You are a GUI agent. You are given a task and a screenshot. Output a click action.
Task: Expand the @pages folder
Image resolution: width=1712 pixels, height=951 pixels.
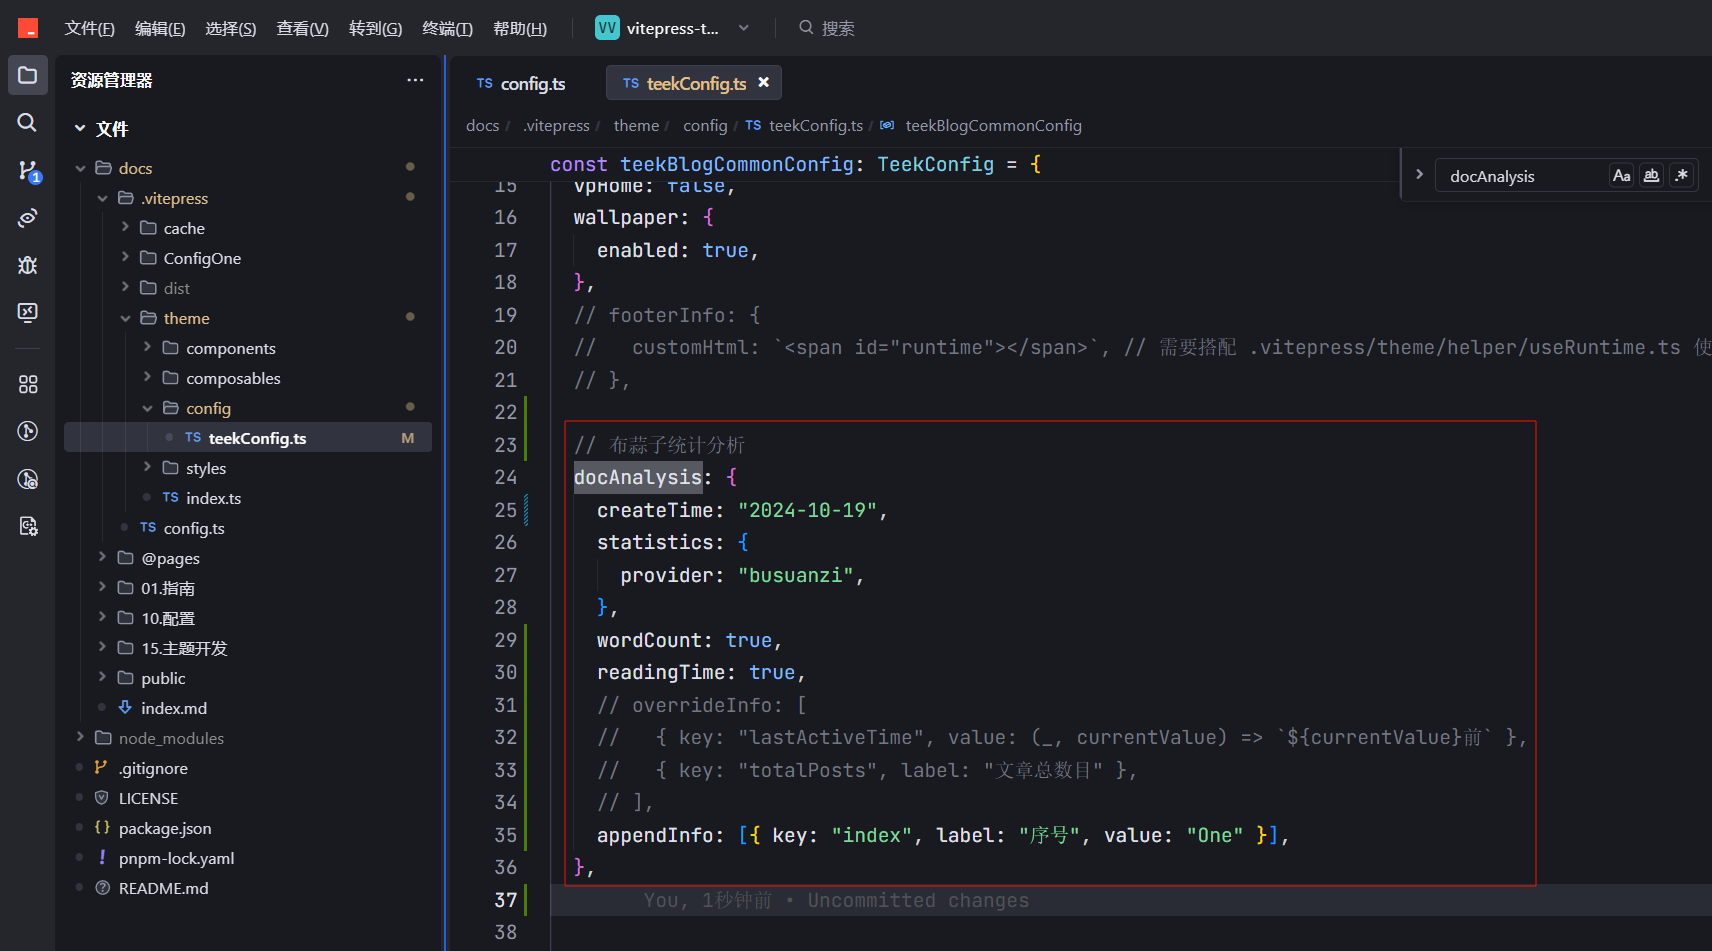[x=102, y=558]
